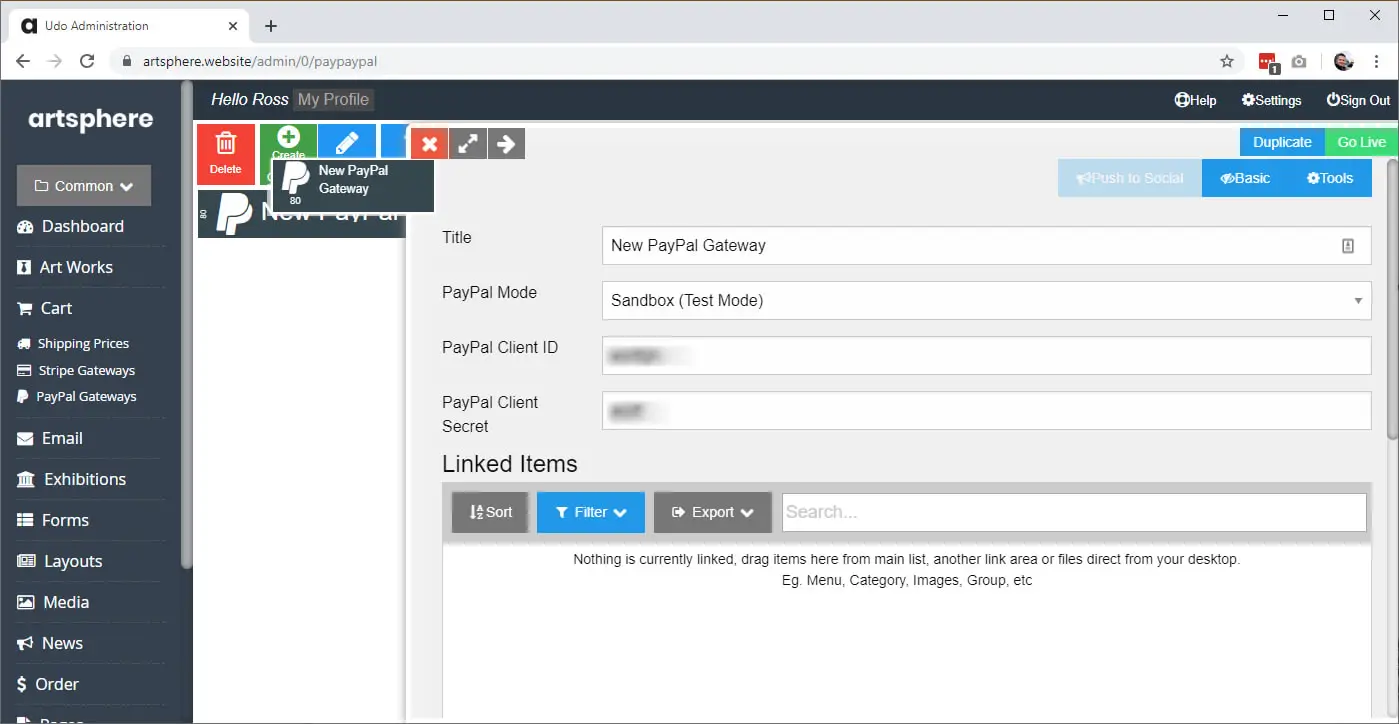Image resolution: width=1399 pixels, height=724 pixels.
Task: Open the Export dropdown
Action: click(712, 511)
